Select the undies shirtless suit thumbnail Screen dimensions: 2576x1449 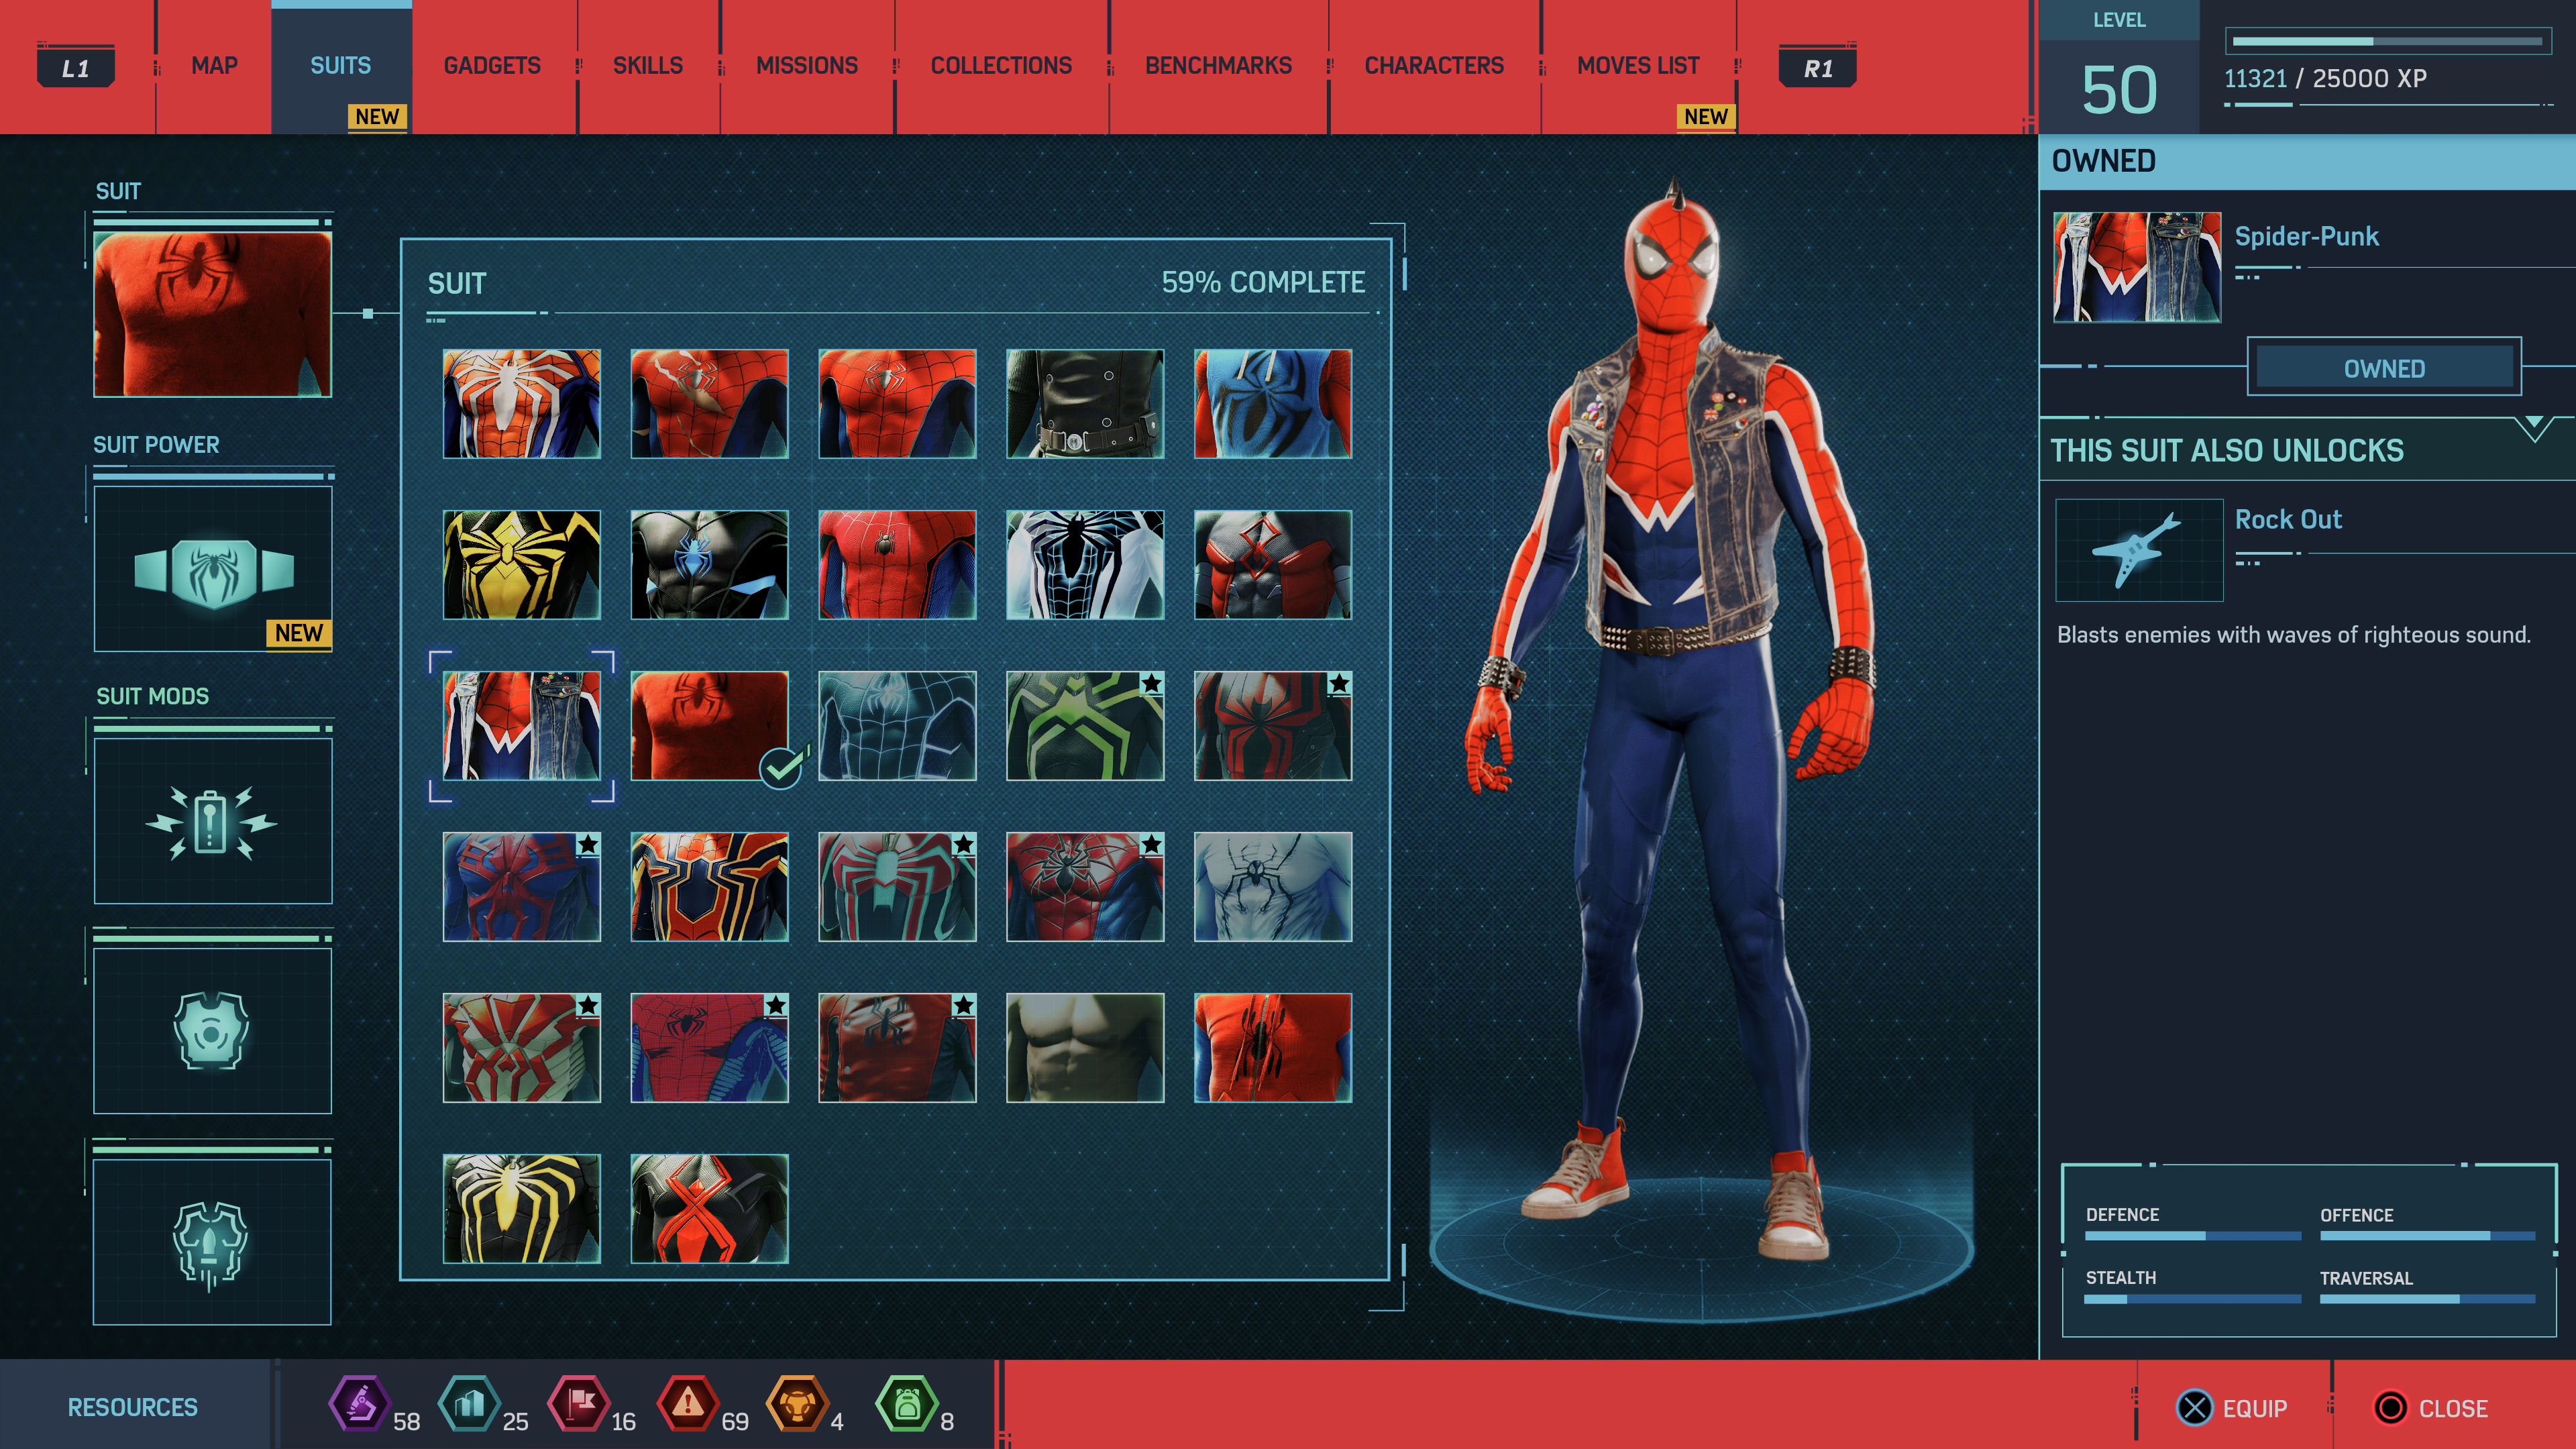(1085, 1048)
